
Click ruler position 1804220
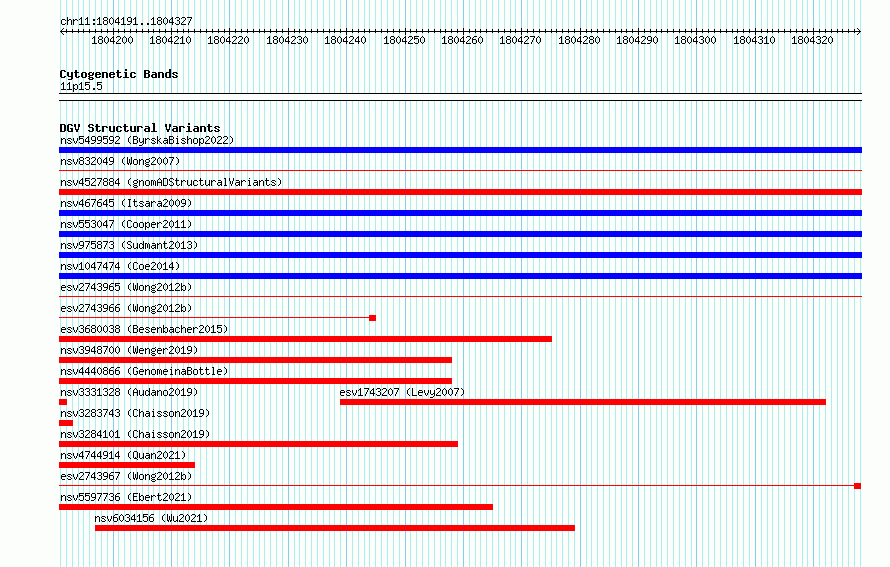click(228, 40)
